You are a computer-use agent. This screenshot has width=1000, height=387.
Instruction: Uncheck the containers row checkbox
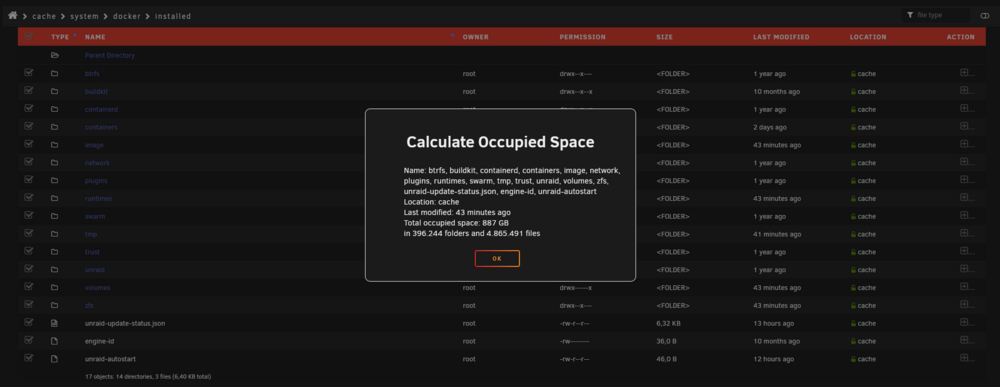coord(29,126)
